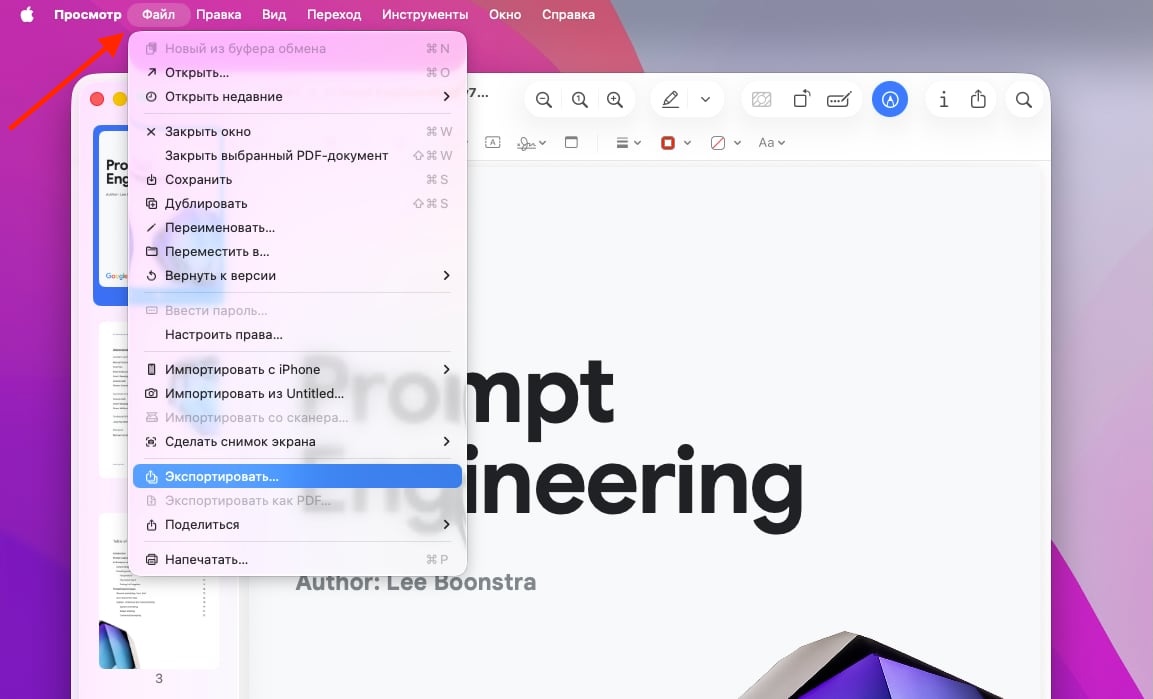Screen dimensions: 1153x699
Task: Open the line style dropdown
Action: click(628, 143)
